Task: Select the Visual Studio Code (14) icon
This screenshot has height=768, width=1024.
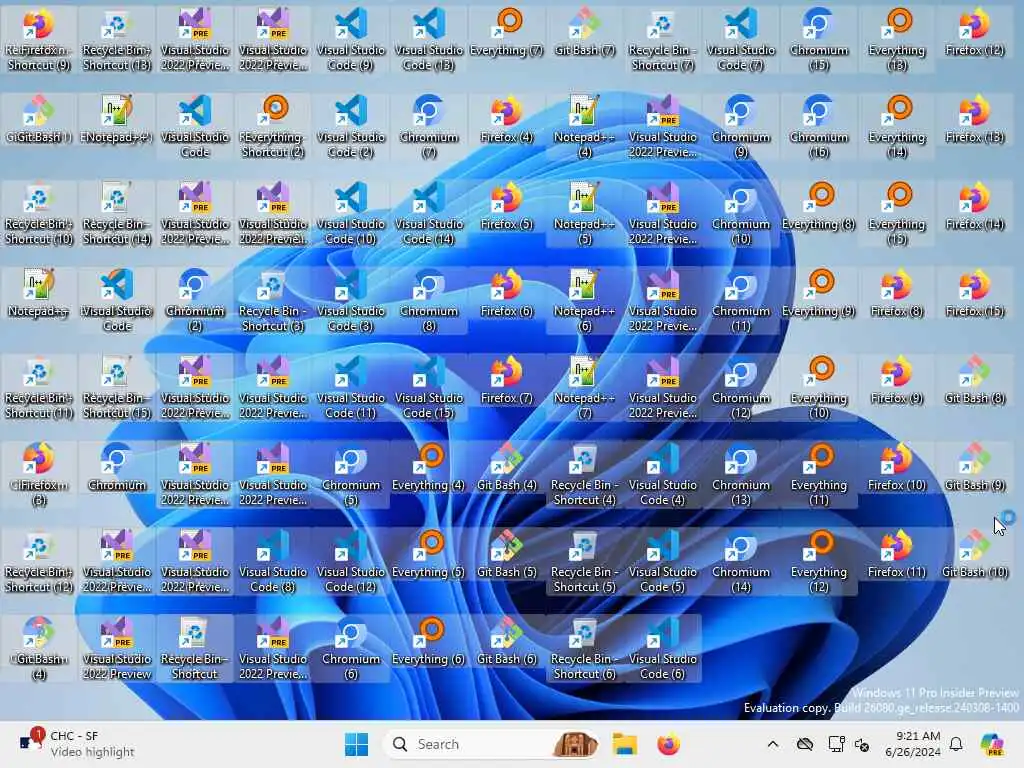Action: coord(428,214)
